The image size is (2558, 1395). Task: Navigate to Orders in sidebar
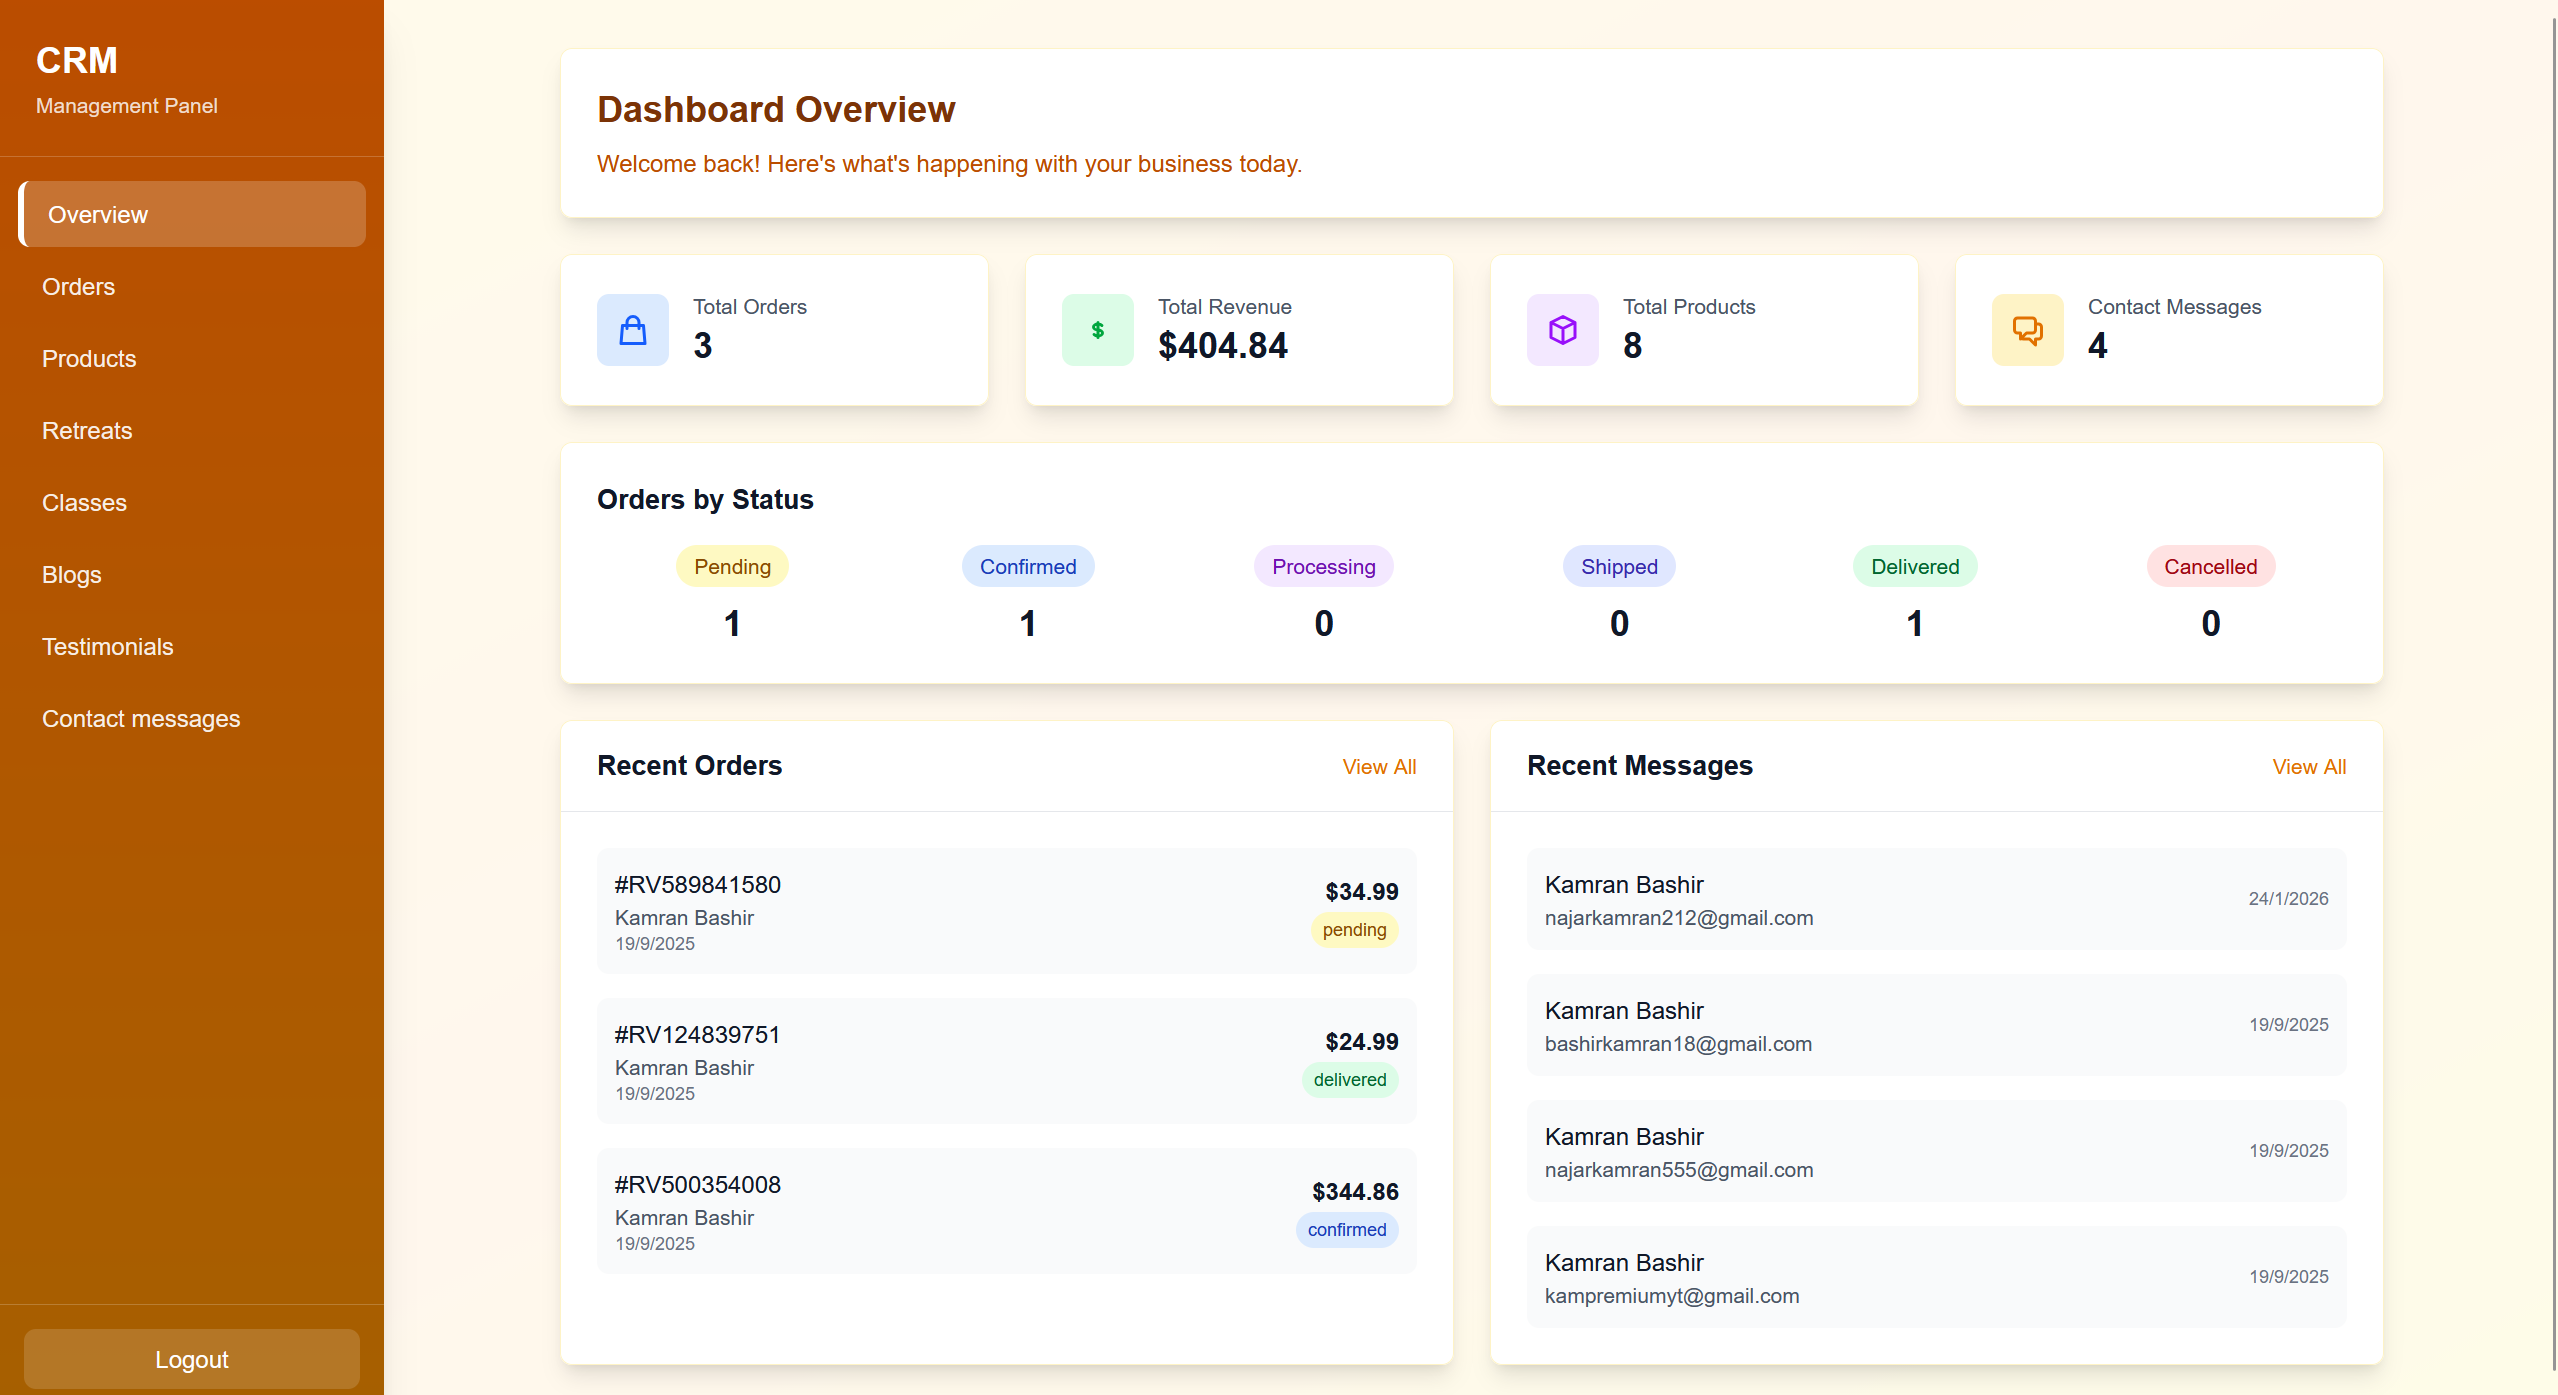tap(79, 287)
